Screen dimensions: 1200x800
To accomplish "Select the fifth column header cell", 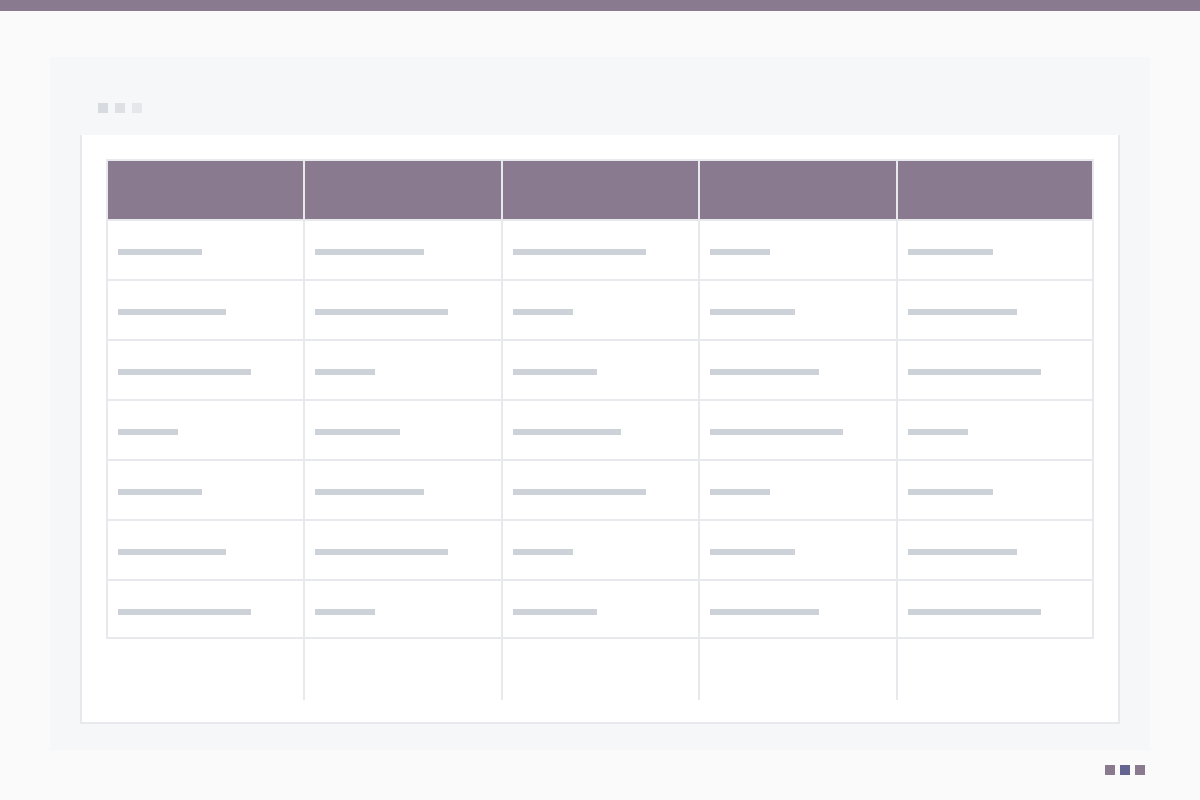I will [x=995, y=190].
